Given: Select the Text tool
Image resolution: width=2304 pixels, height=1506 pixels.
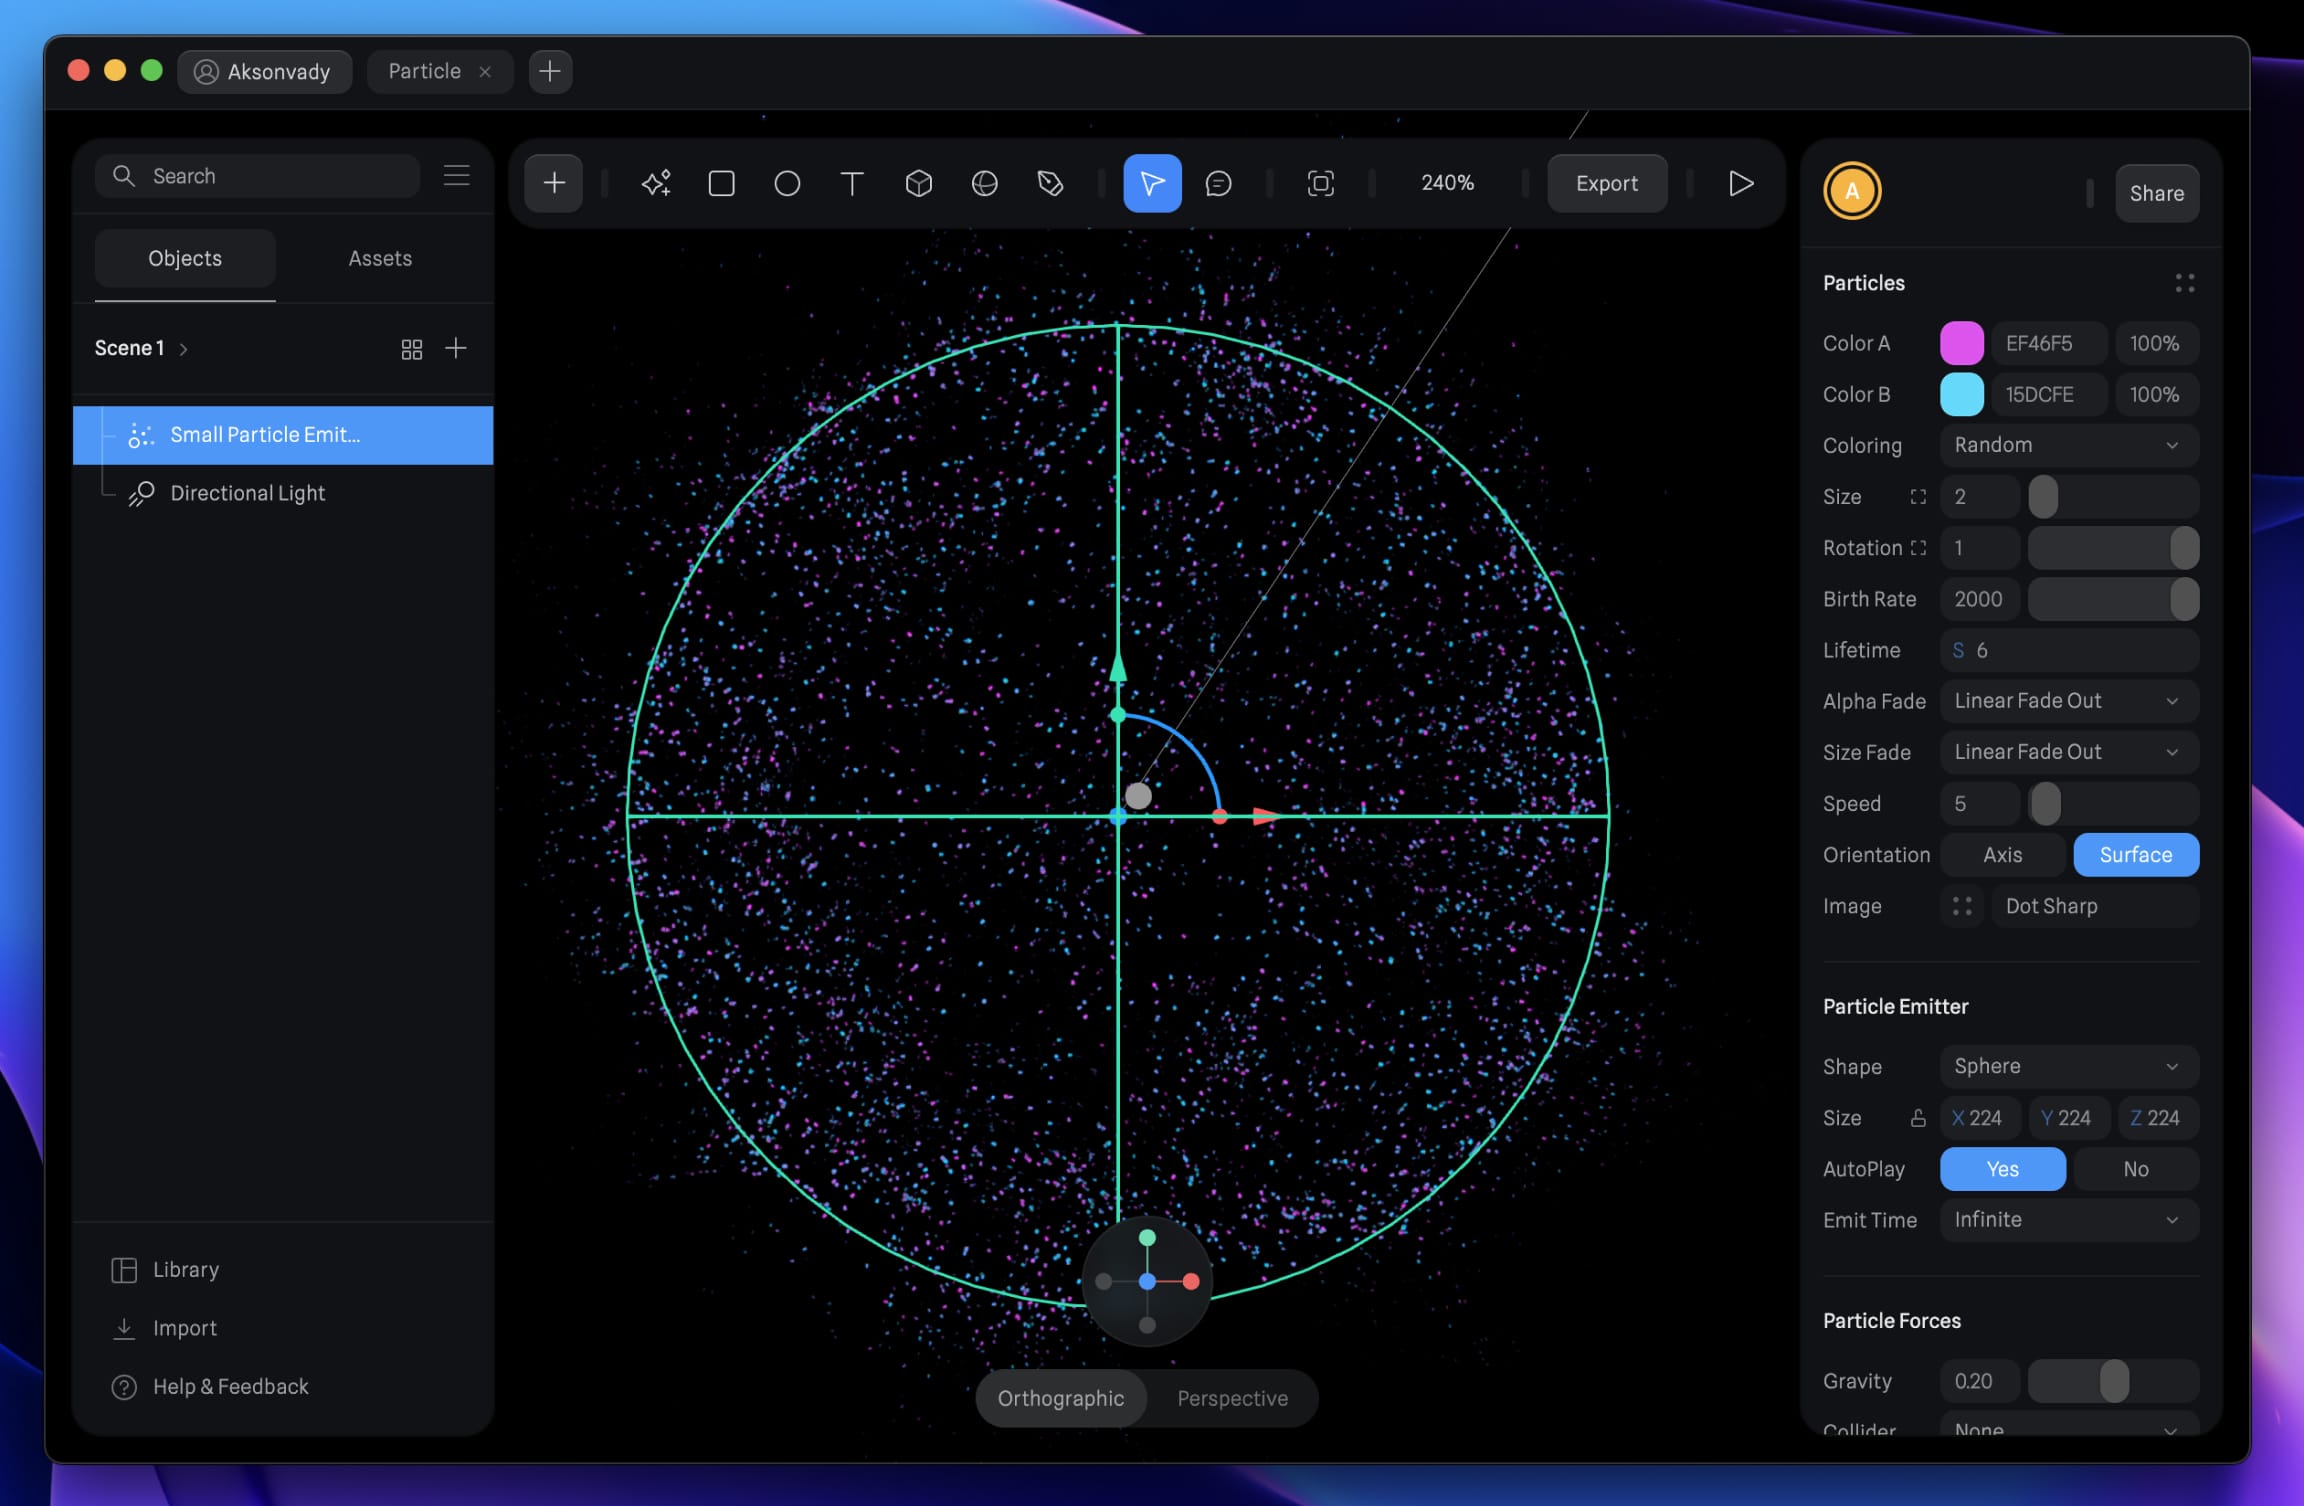Looking at the screenshot, I should click(x=852, y=183).
